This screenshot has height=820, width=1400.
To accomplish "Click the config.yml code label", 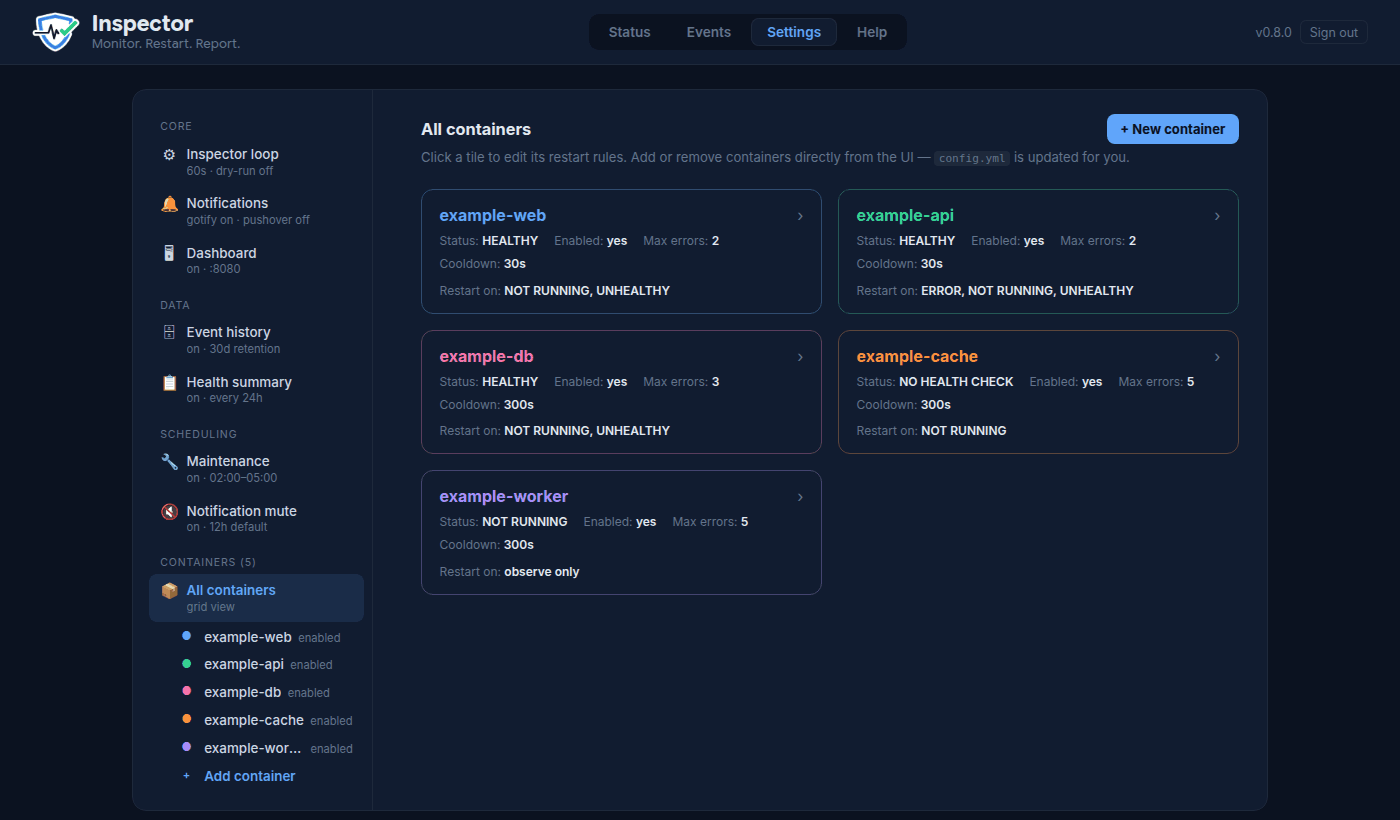I will [971, 158].
